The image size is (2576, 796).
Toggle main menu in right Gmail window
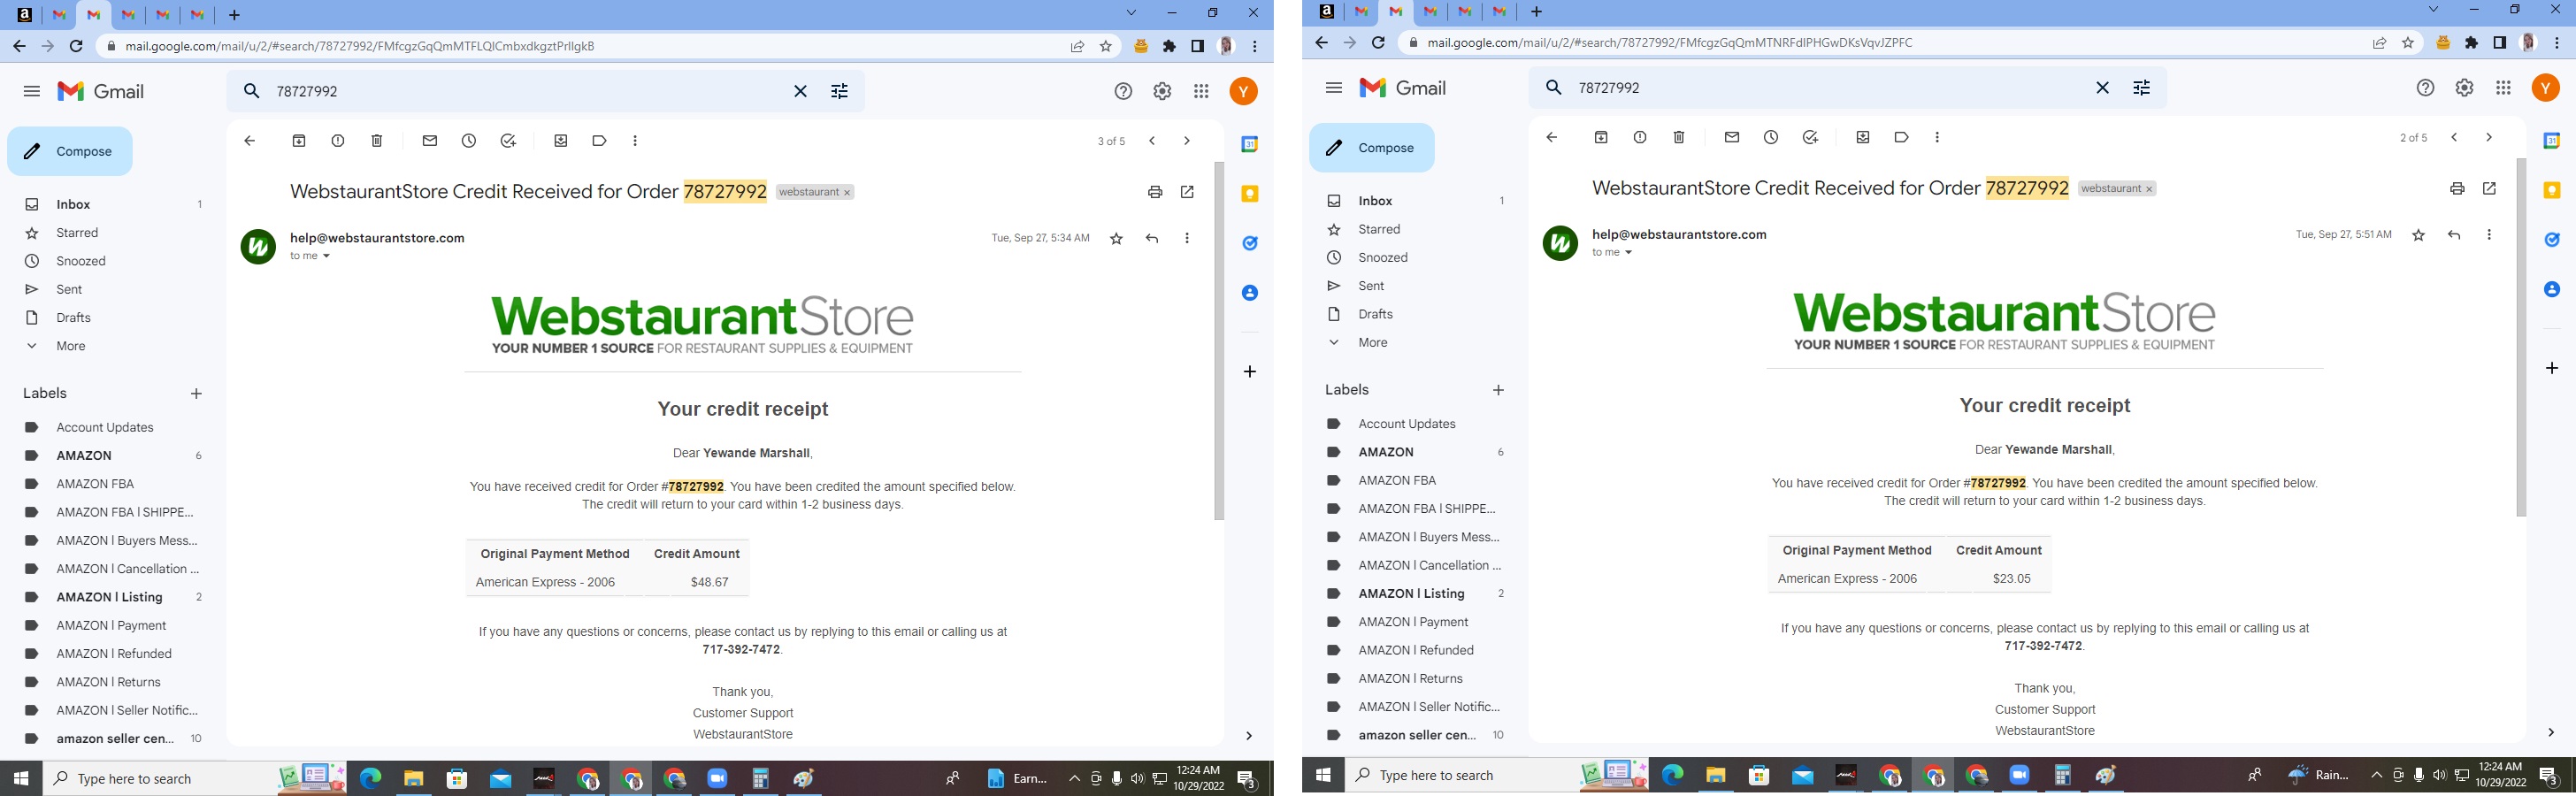click(1333, 88)
